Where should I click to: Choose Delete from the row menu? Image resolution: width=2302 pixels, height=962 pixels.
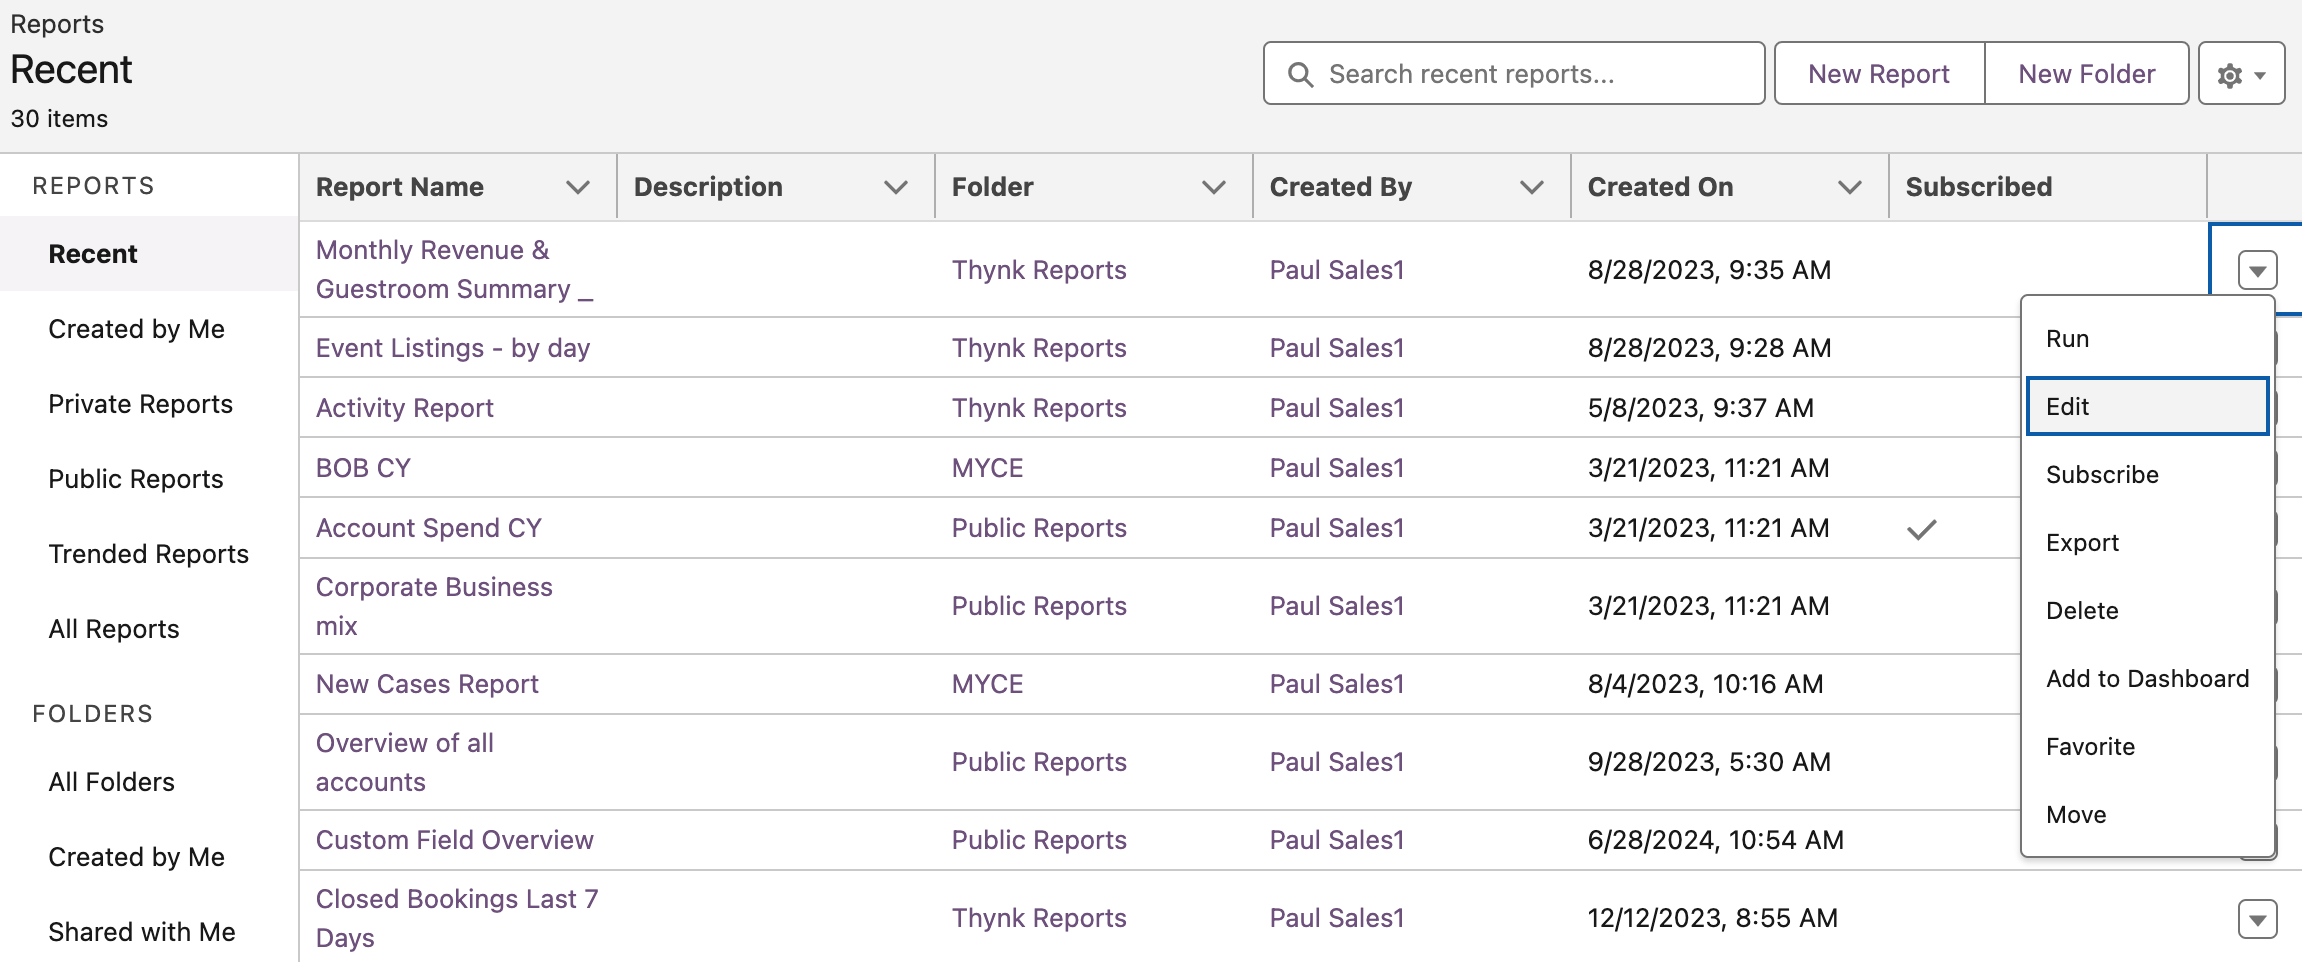coord(2147,611)
